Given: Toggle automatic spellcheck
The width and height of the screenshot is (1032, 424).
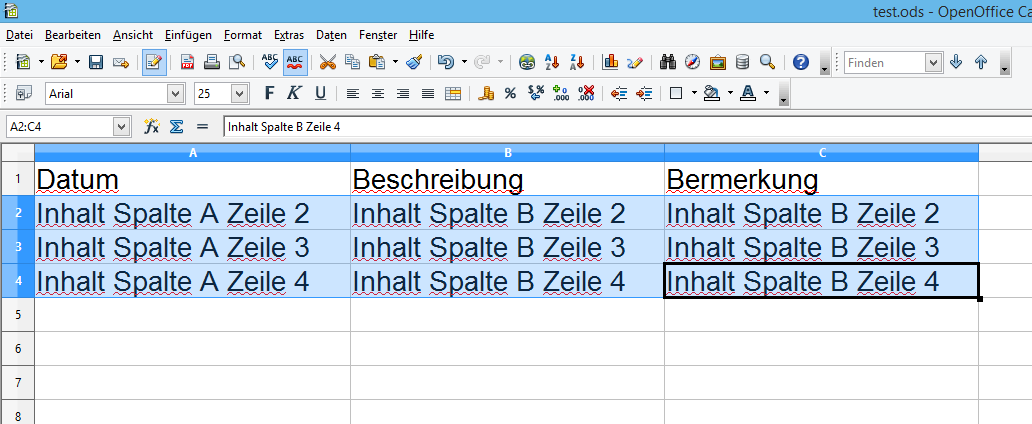Looking at the screenshot, I should coord(295,62).
